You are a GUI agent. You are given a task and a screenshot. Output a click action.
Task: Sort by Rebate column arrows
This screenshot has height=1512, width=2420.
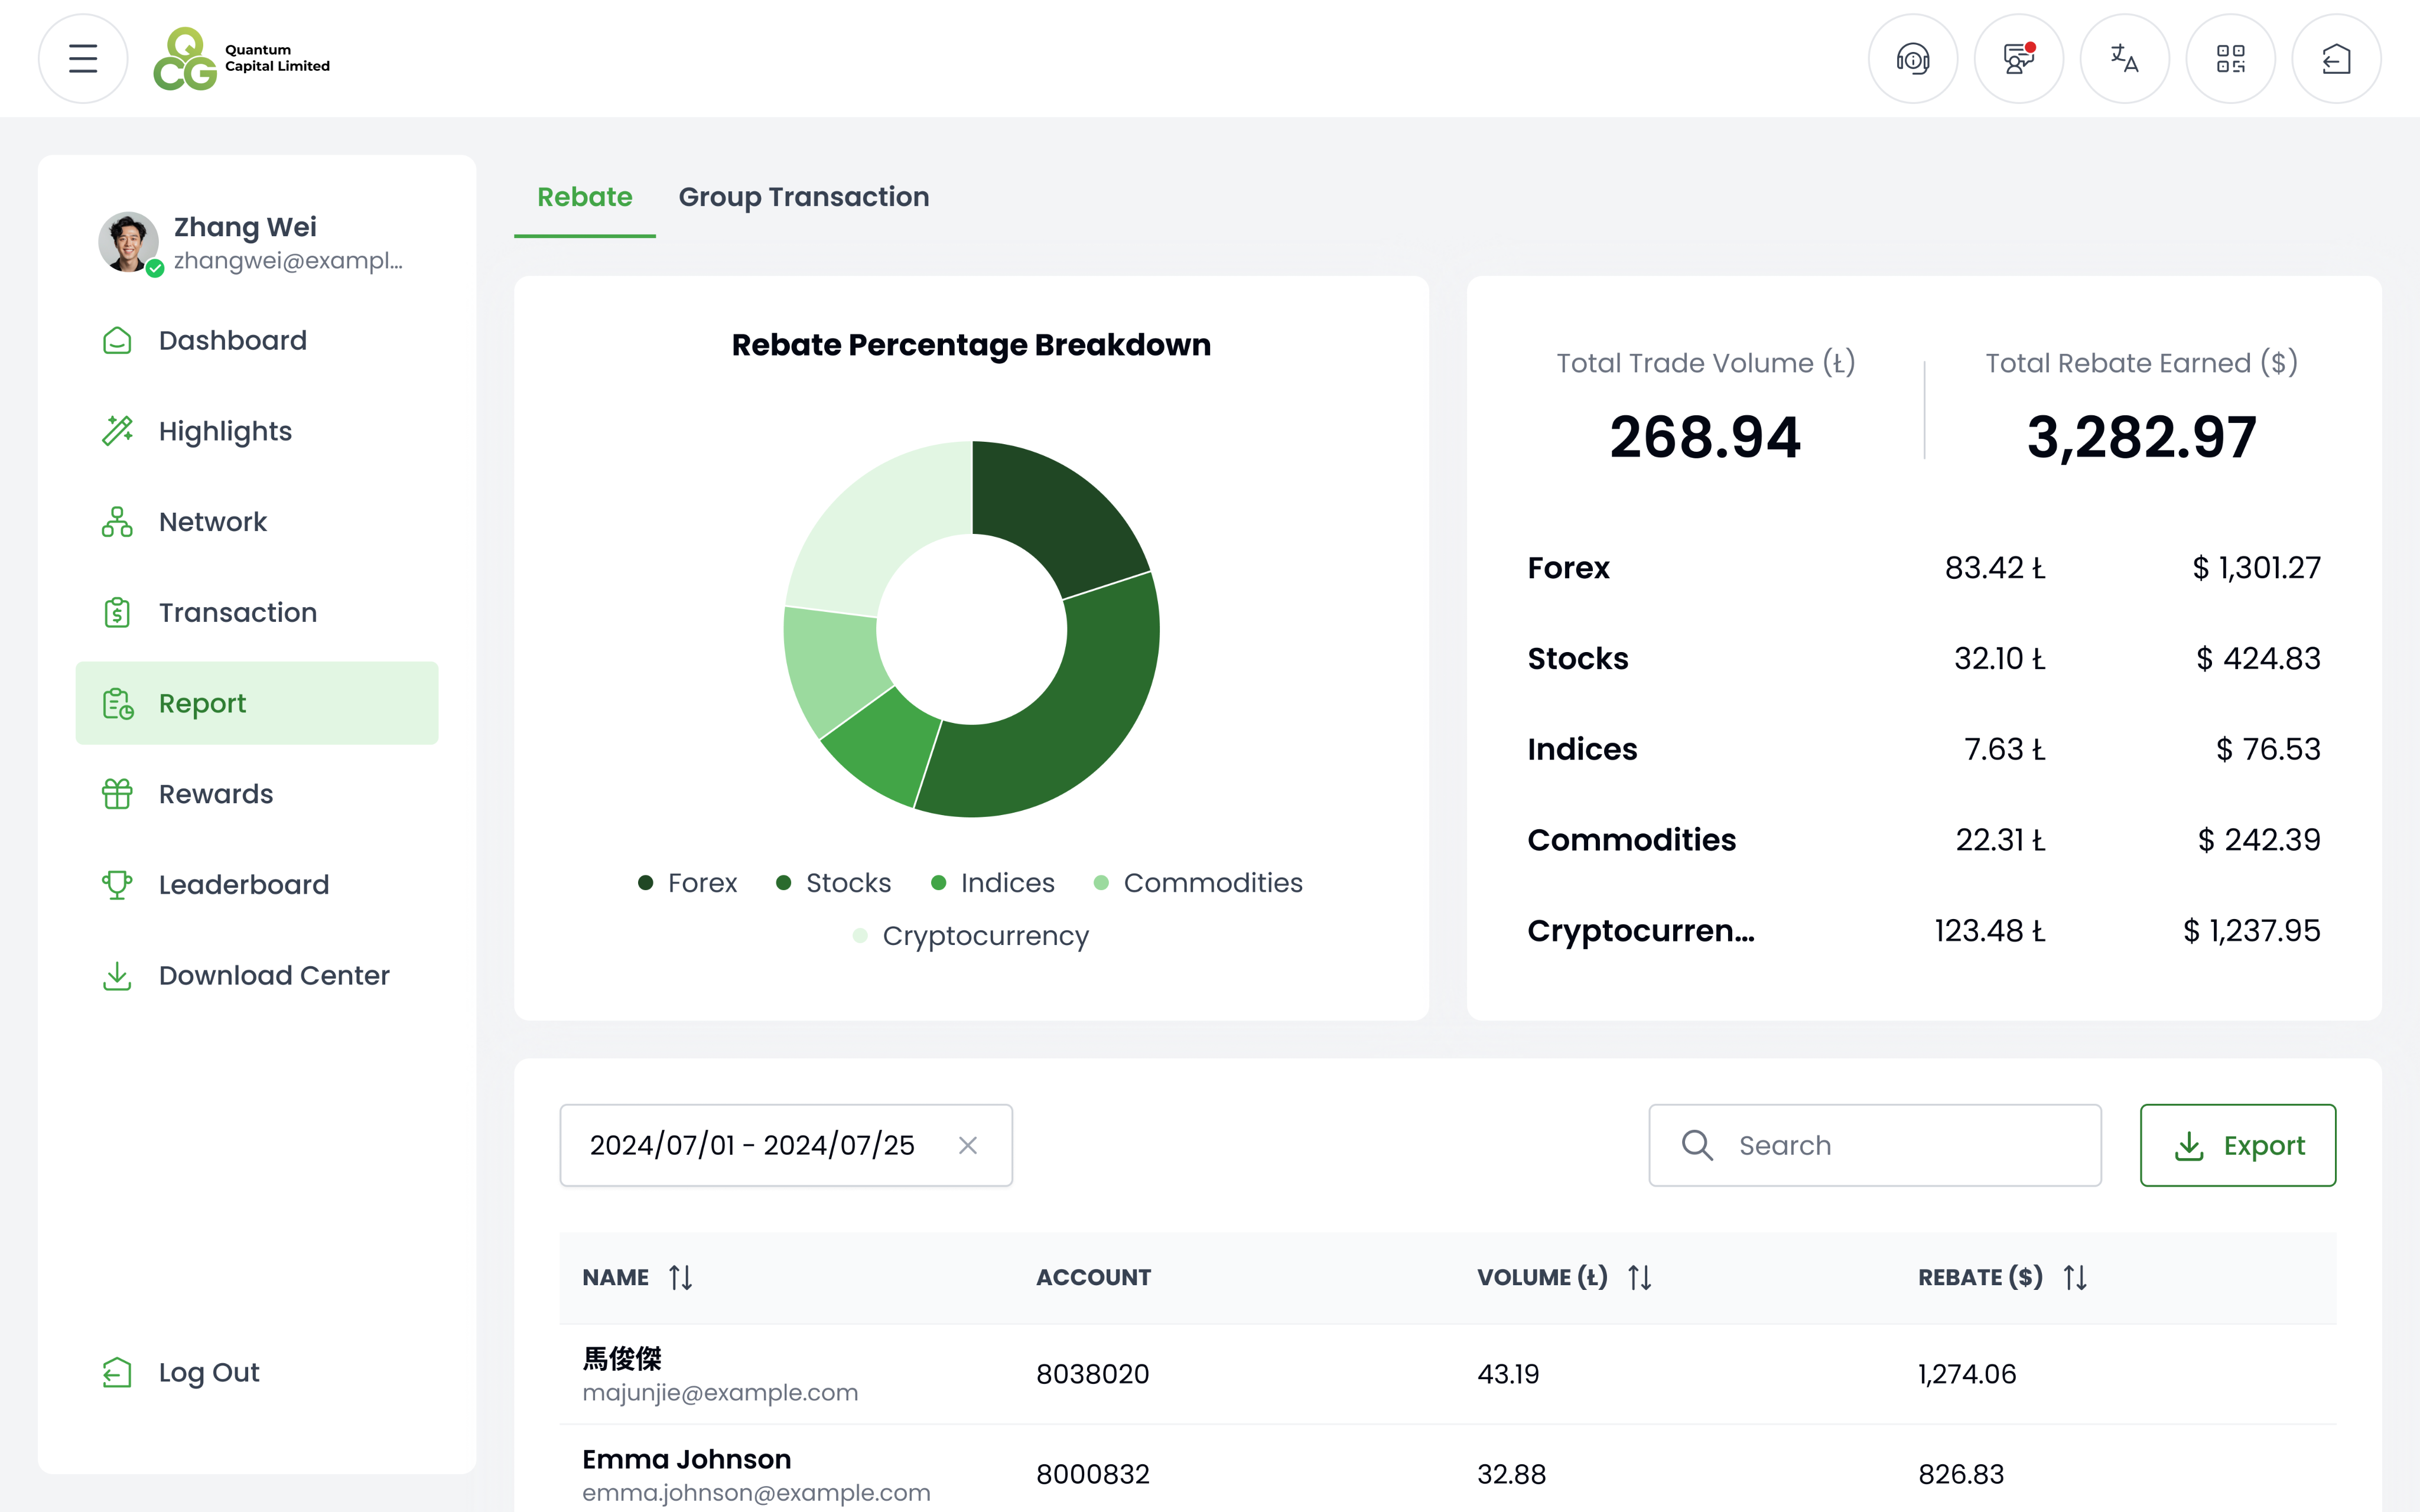[2075, 1277]
